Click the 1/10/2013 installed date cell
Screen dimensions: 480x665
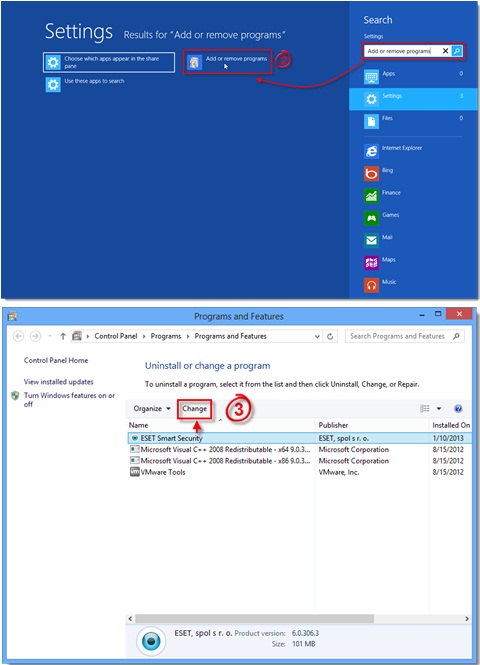[x=448, y=438]
